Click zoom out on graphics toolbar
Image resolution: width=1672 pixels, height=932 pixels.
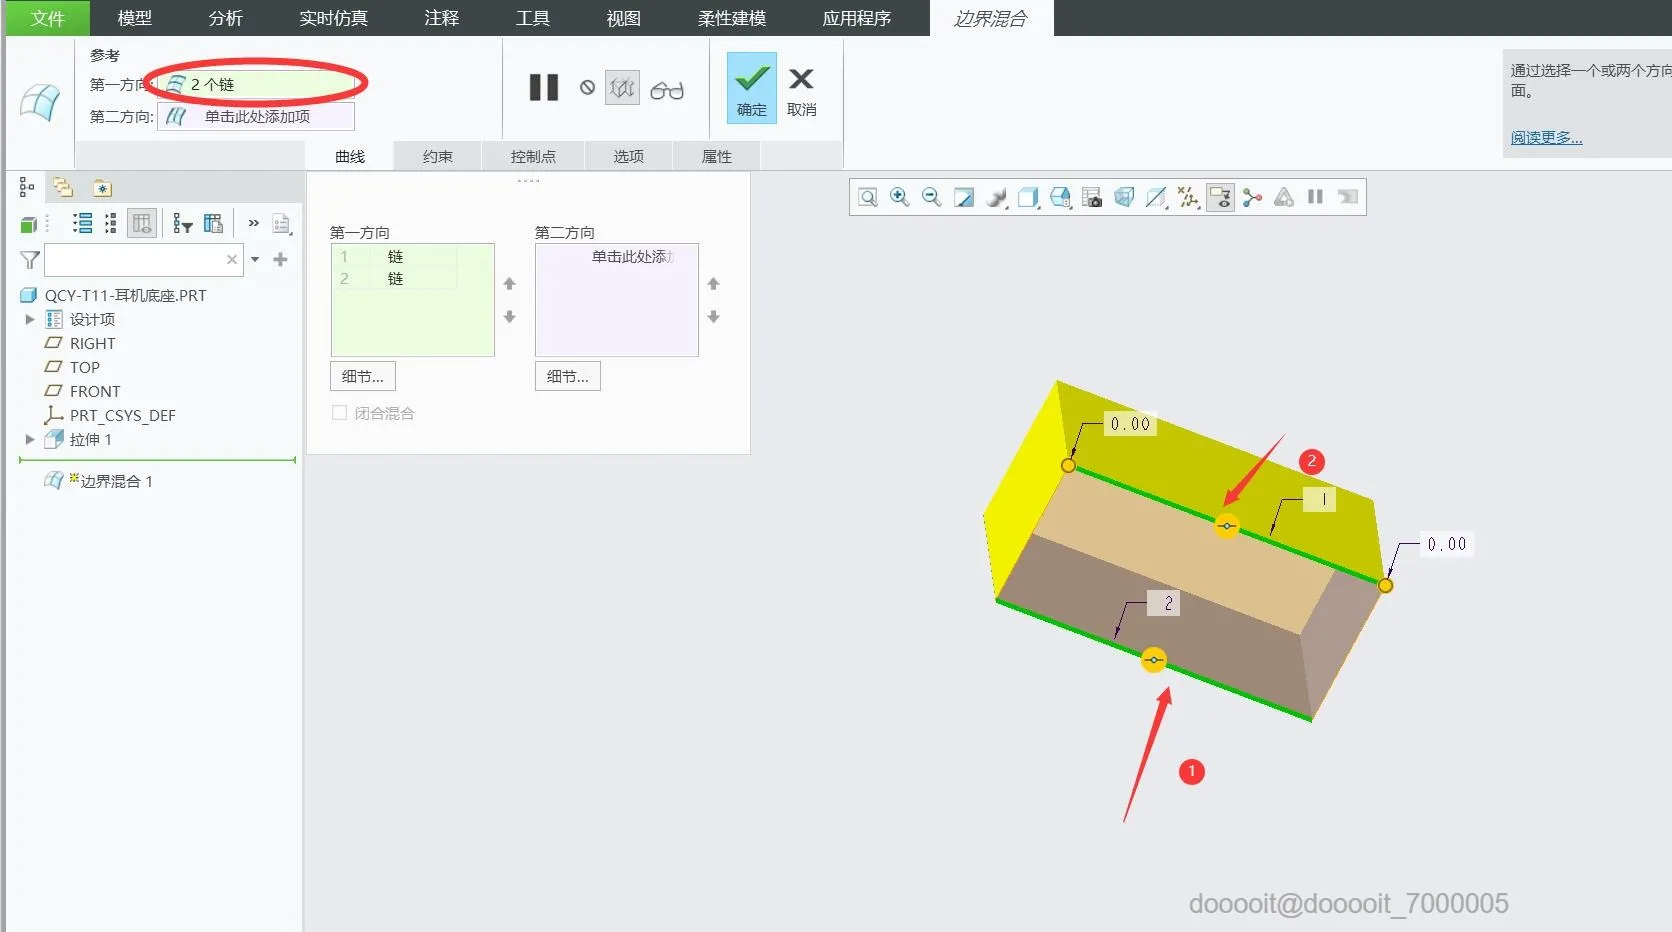[932, 197]
